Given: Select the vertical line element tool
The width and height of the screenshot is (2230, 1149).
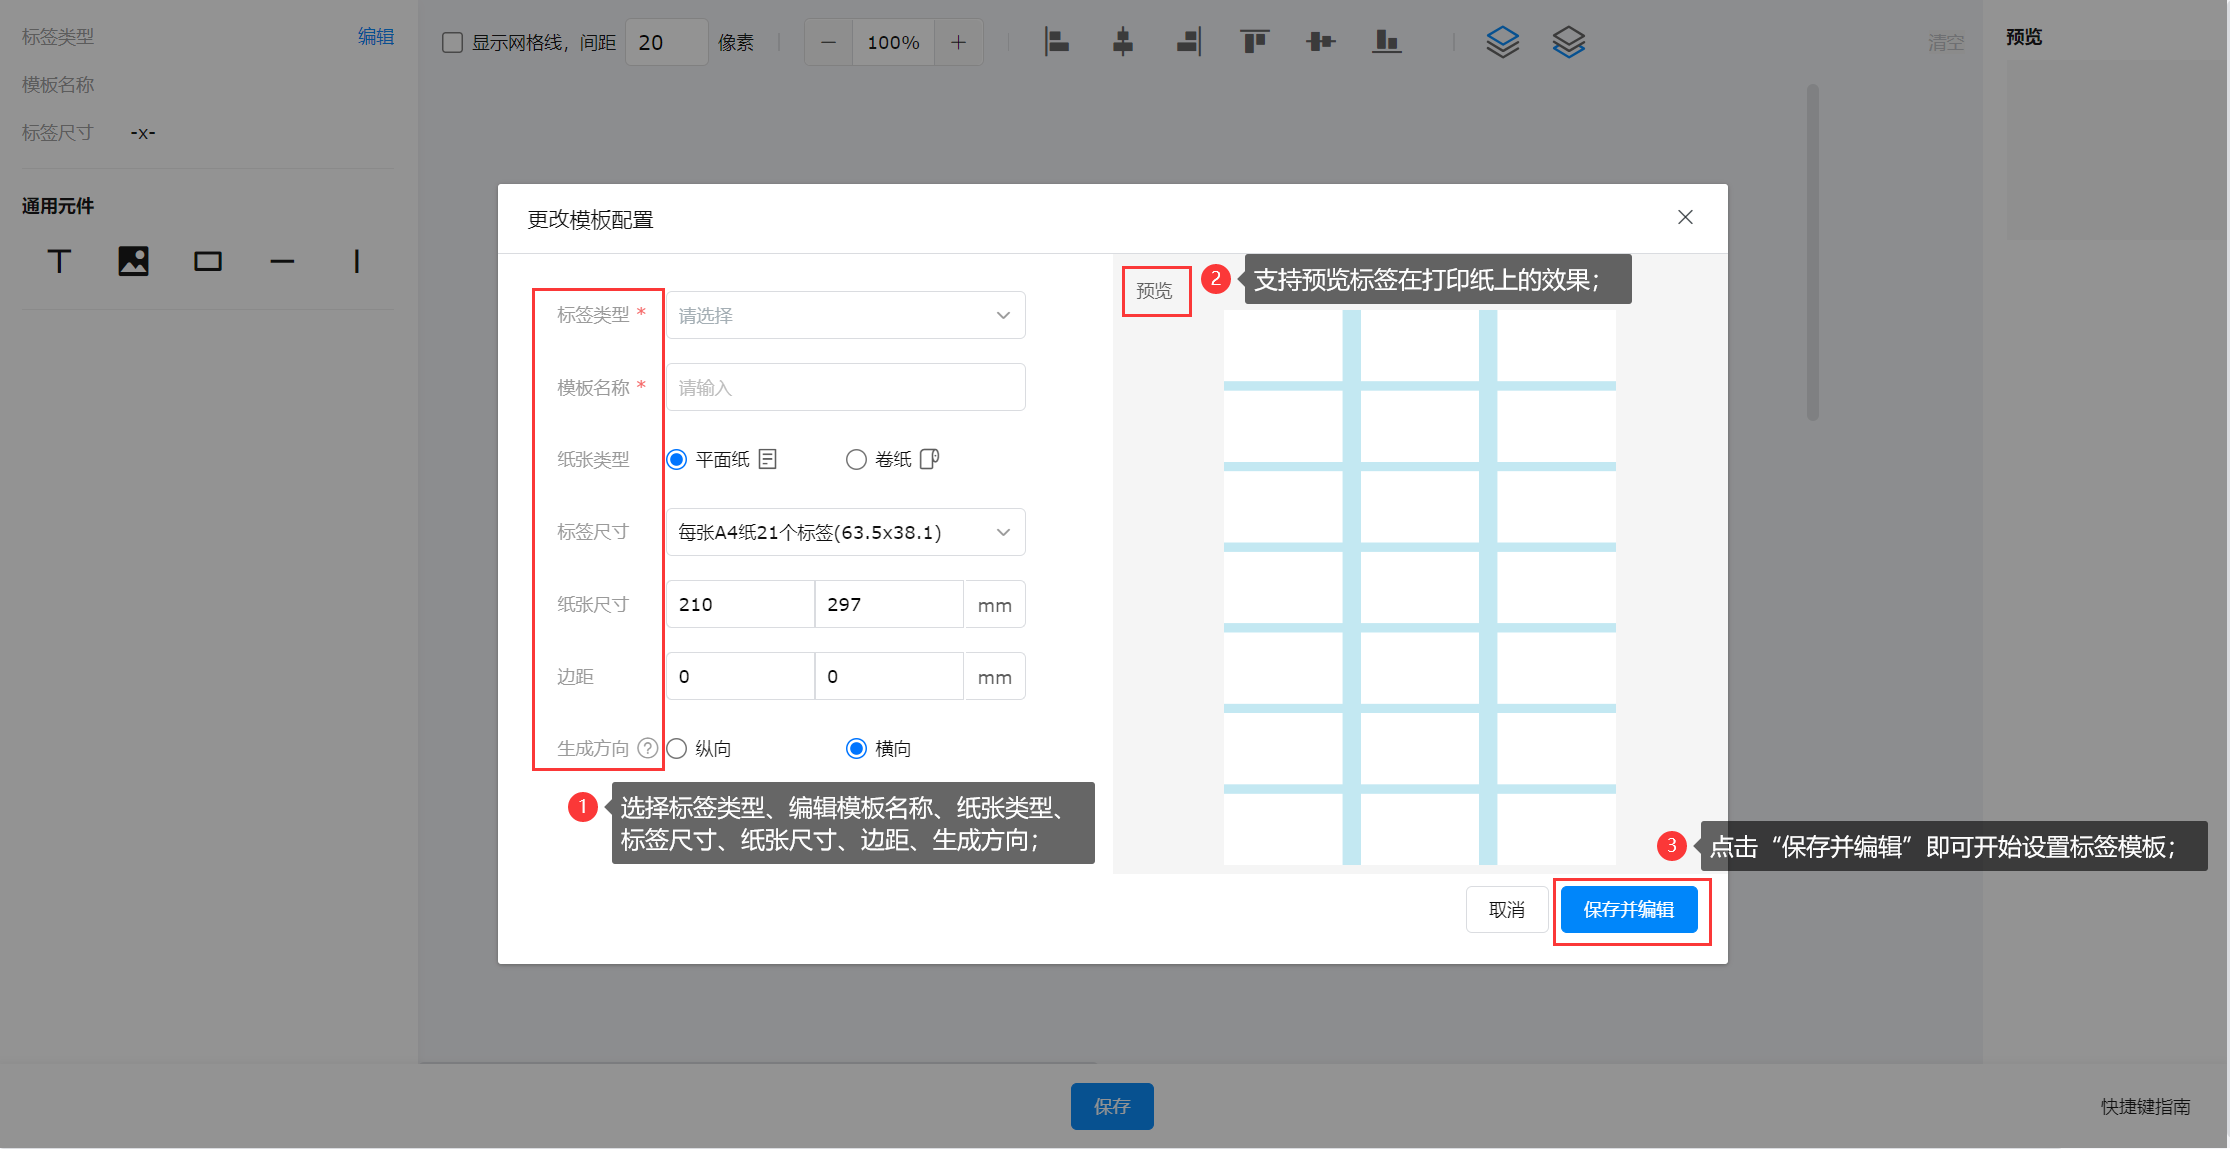Looking at the screenshot, I should pyautogui.click(x=356, y=262).
